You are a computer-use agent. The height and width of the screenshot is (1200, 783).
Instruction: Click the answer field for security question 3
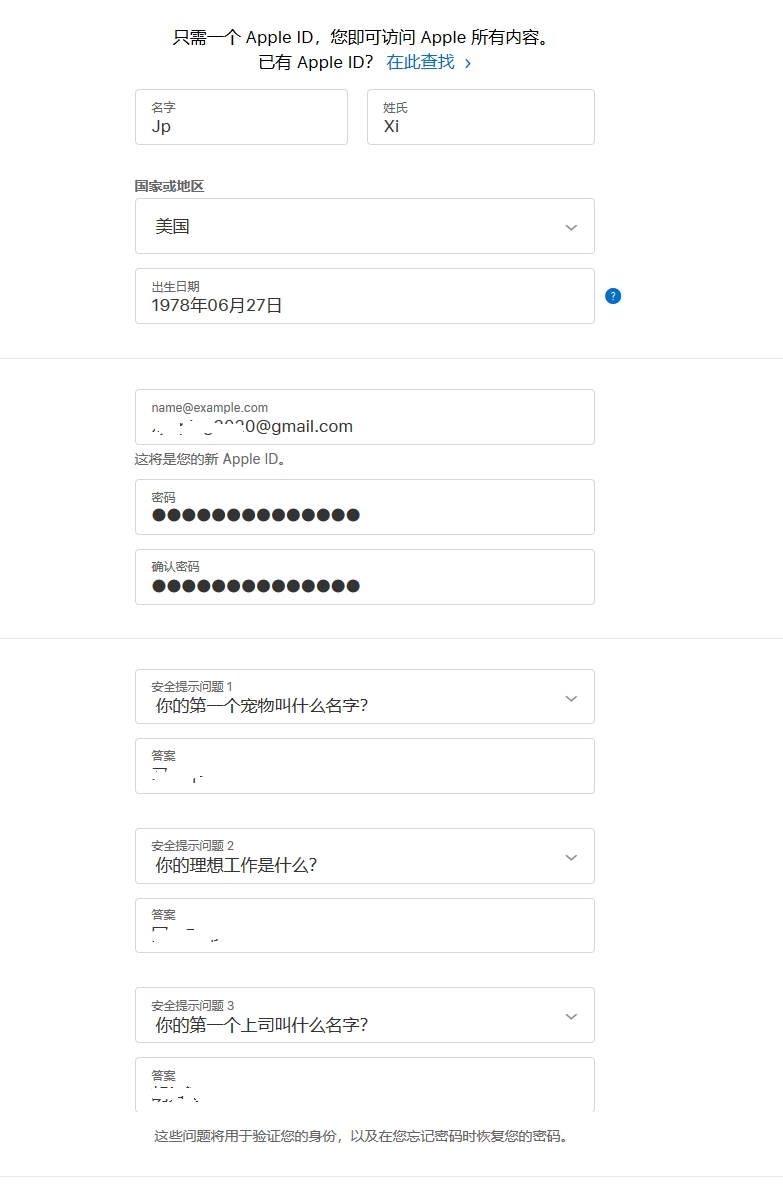pos(365,1085)
